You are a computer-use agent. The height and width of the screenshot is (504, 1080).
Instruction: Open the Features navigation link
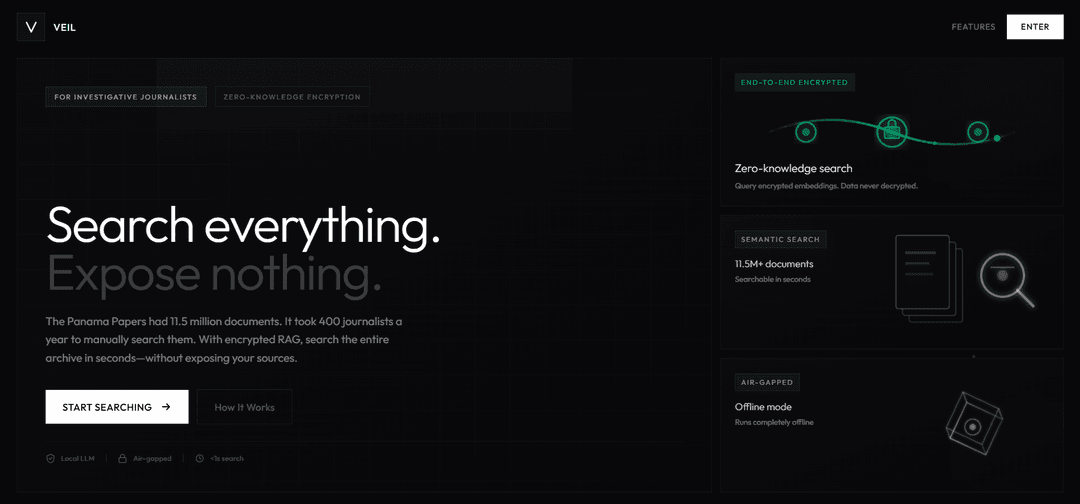pos(973,27)
